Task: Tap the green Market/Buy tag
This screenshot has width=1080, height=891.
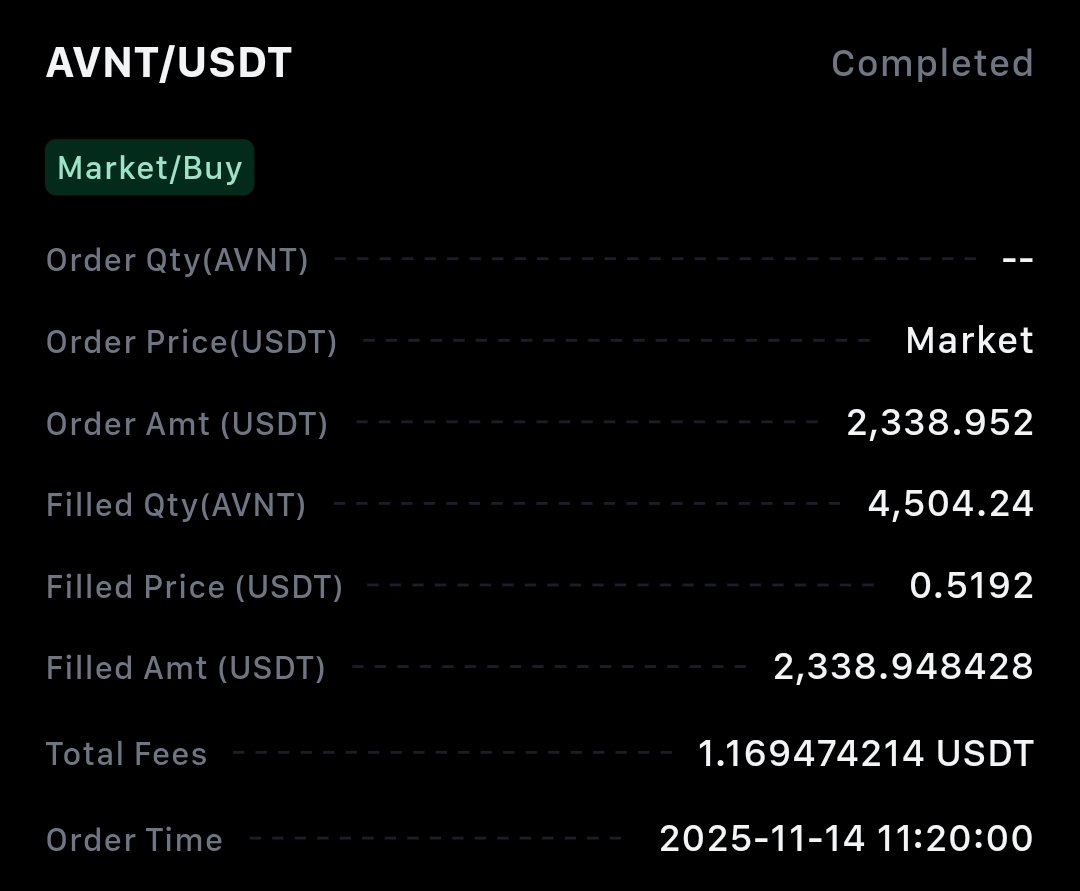Action: click(x=150, y=167)
